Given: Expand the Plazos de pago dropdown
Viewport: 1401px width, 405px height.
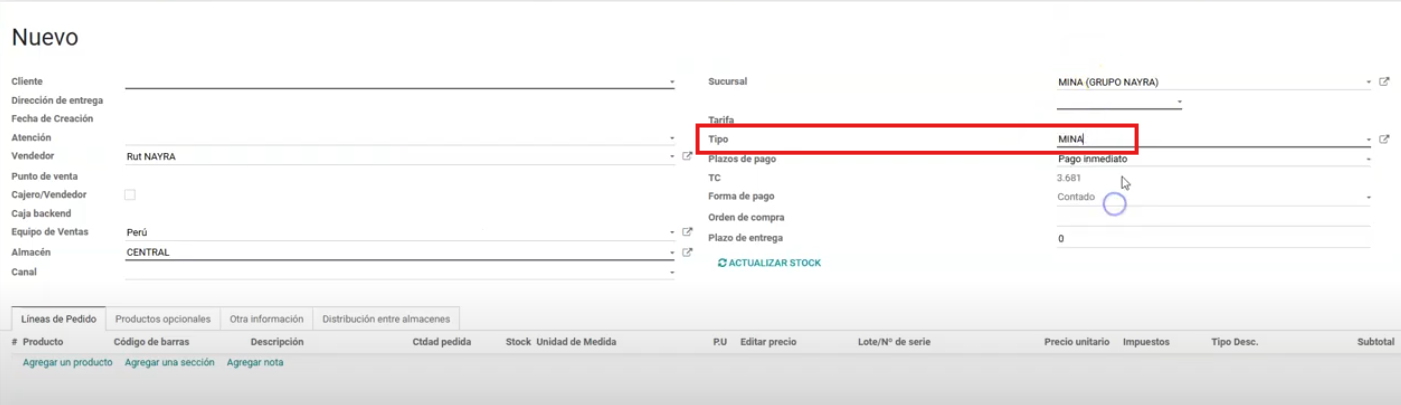Looking at the screenshot, I should pos(1369,158).
